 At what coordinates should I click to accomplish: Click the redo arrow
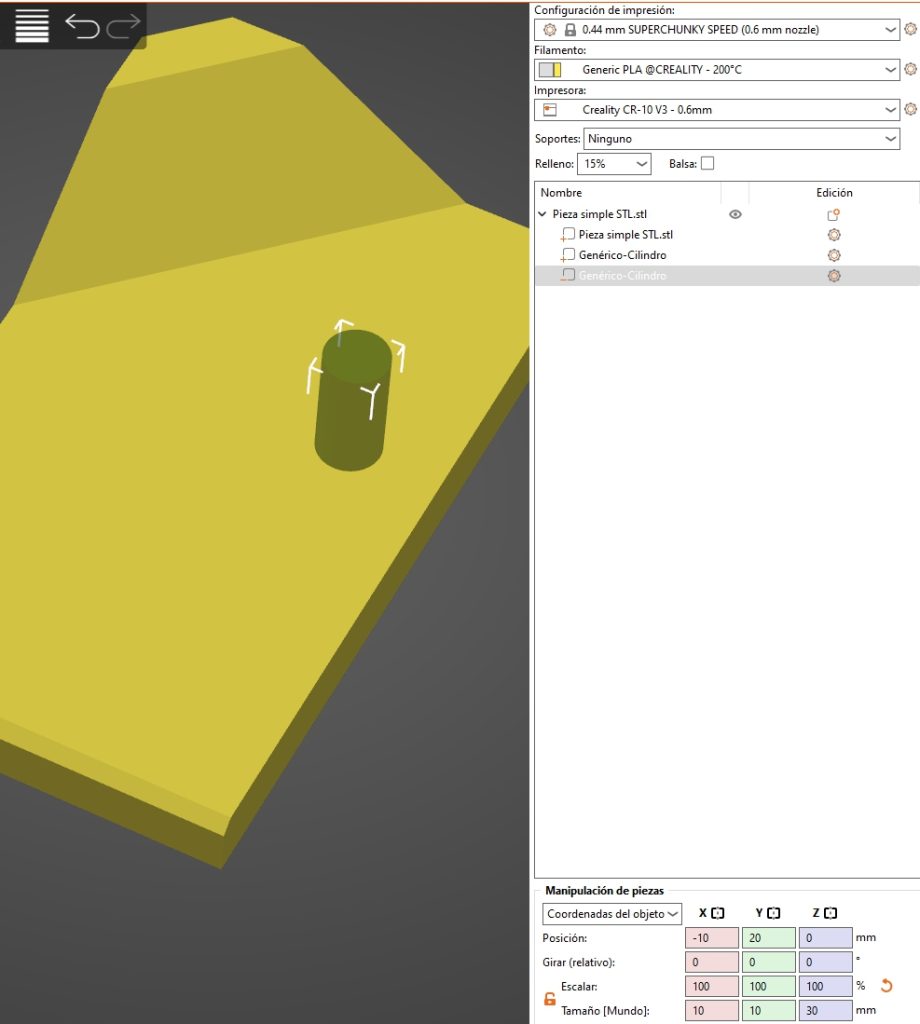click(124, 26)
